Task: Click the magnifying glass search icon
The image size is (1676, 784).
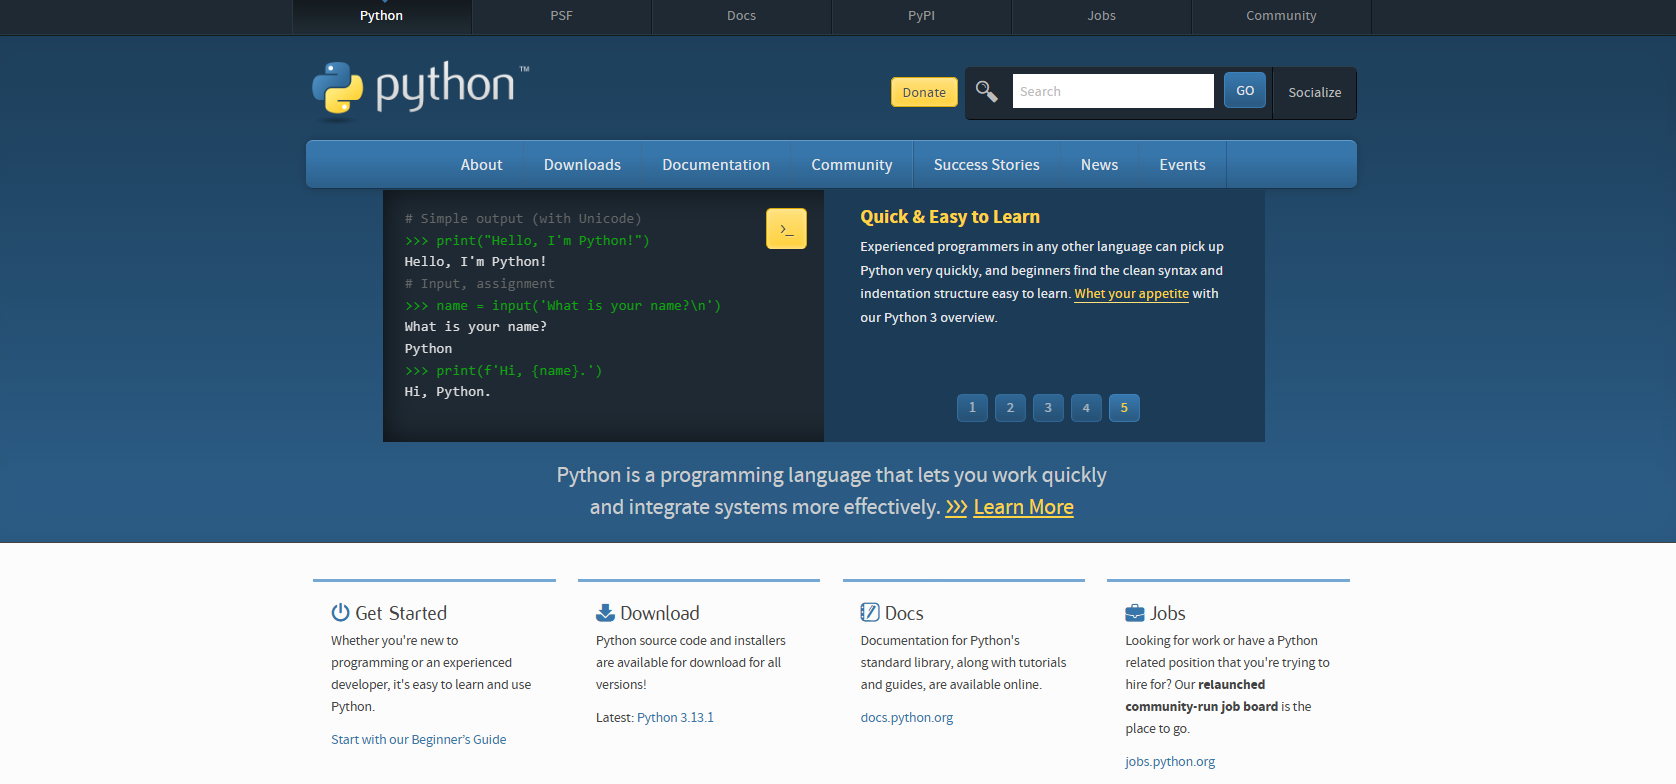Action: [986, 91]
